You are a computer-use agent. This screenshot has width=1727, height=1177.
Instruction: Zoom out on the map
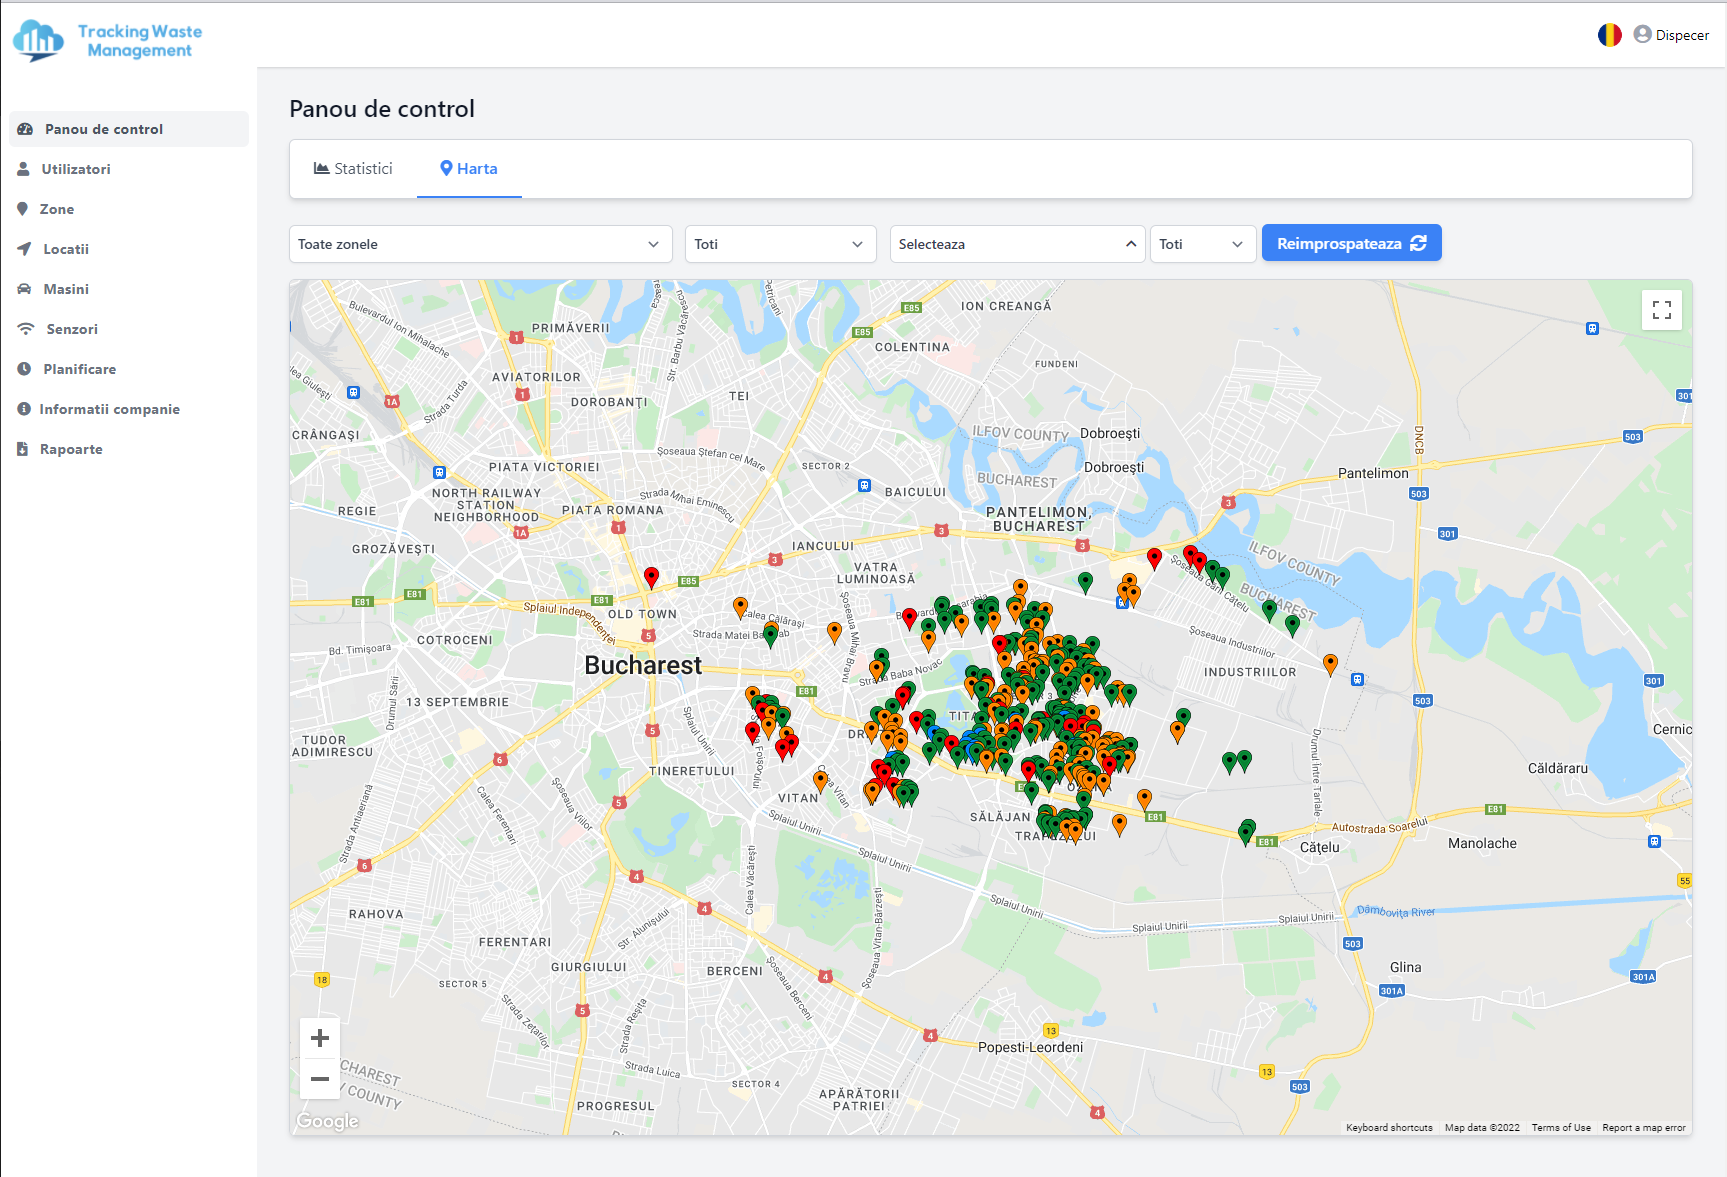coord(320,1079)
